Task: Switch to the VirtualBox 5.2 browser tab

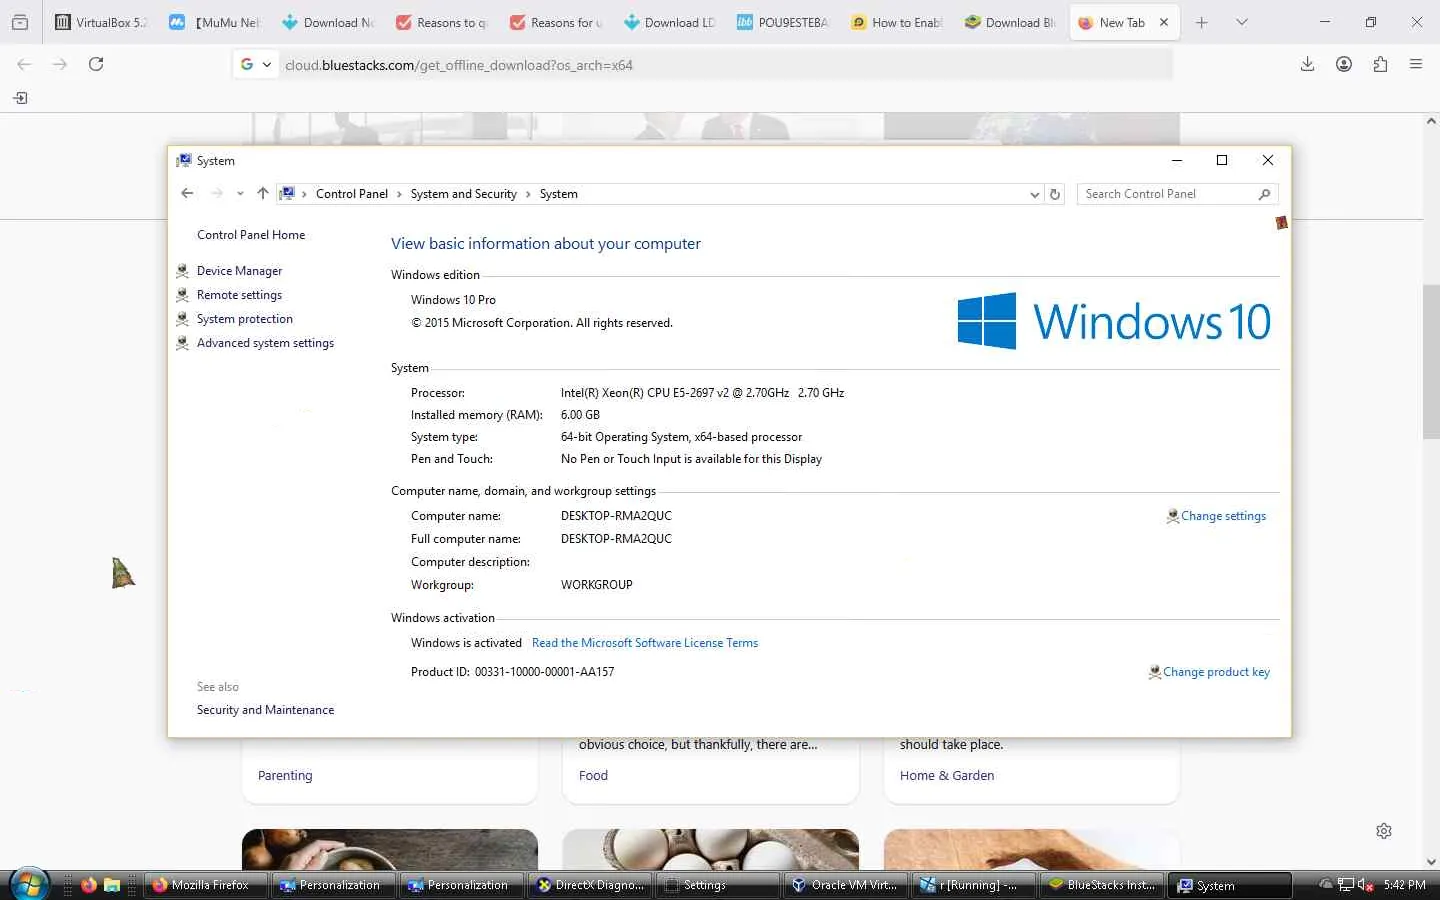Action: tap(100, 22)
